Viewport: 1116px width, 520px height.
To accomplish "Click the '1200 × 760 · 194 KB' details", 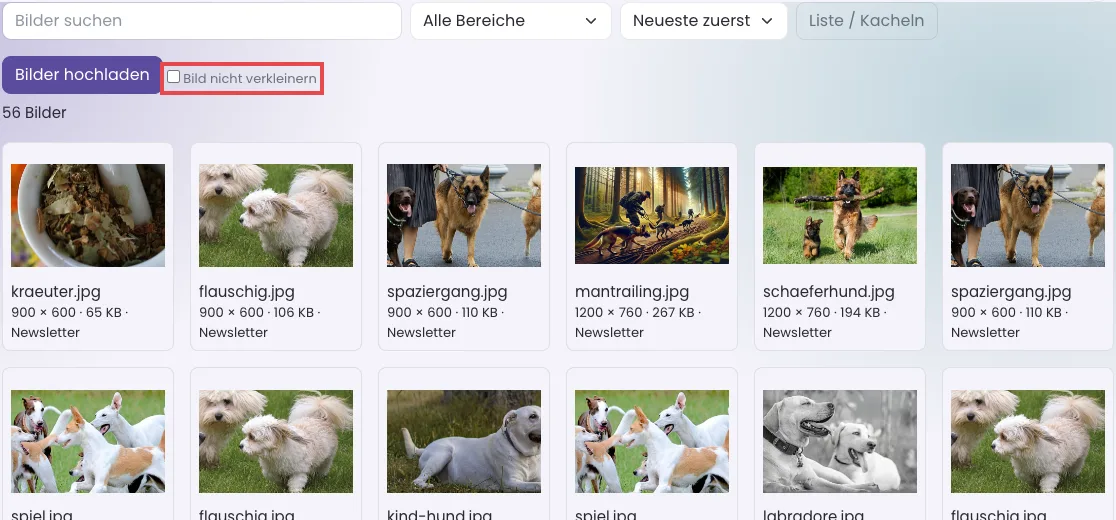I will tap(822, 312).
